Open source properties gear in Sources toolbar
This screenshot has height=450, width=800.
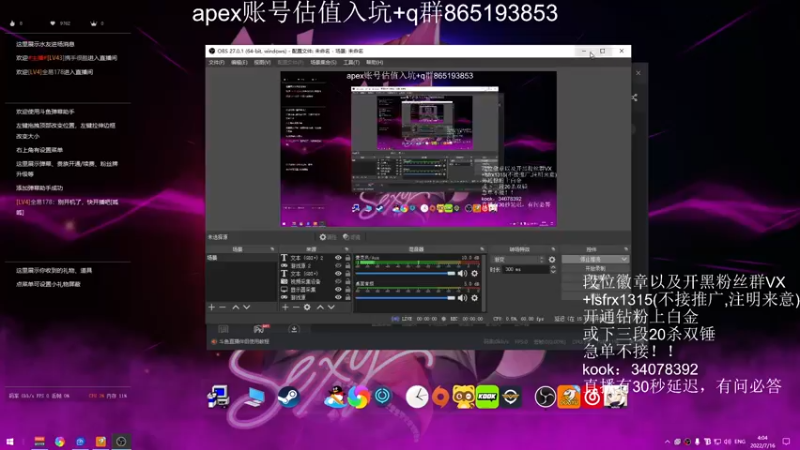point(307,307)
